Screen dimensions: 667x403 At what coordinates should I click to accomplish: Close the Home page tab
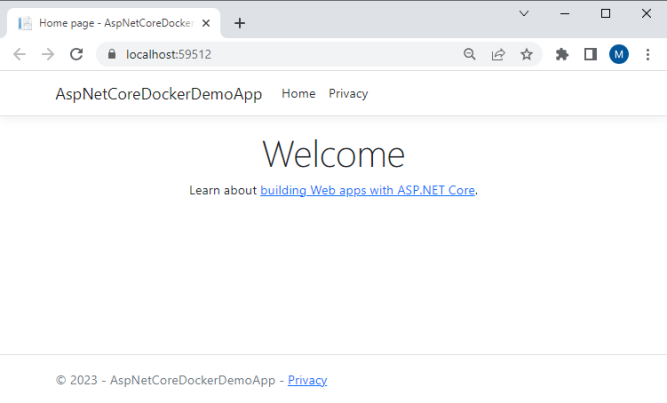point(206,23)
